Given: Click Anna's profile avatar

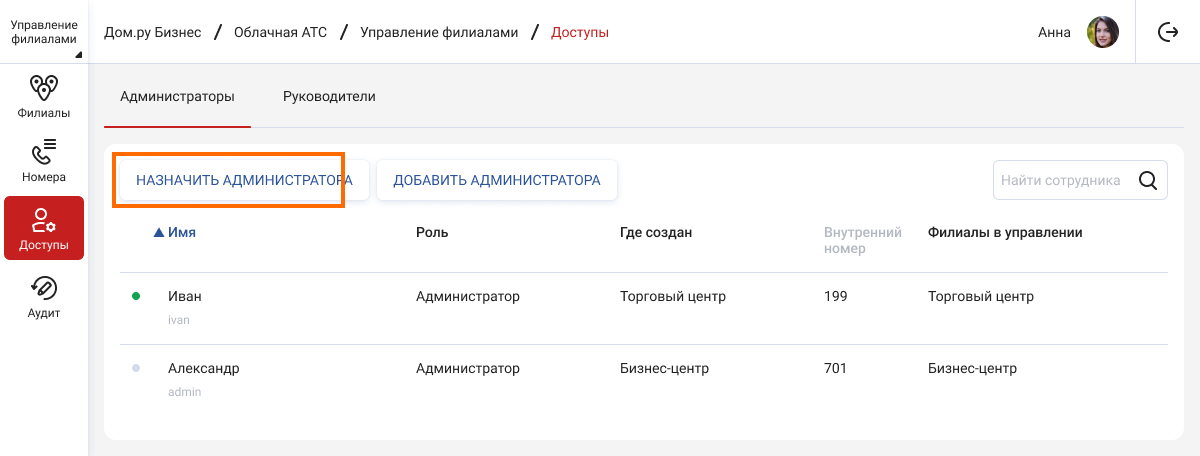Looking at the screenshot, I should 1103,32.
